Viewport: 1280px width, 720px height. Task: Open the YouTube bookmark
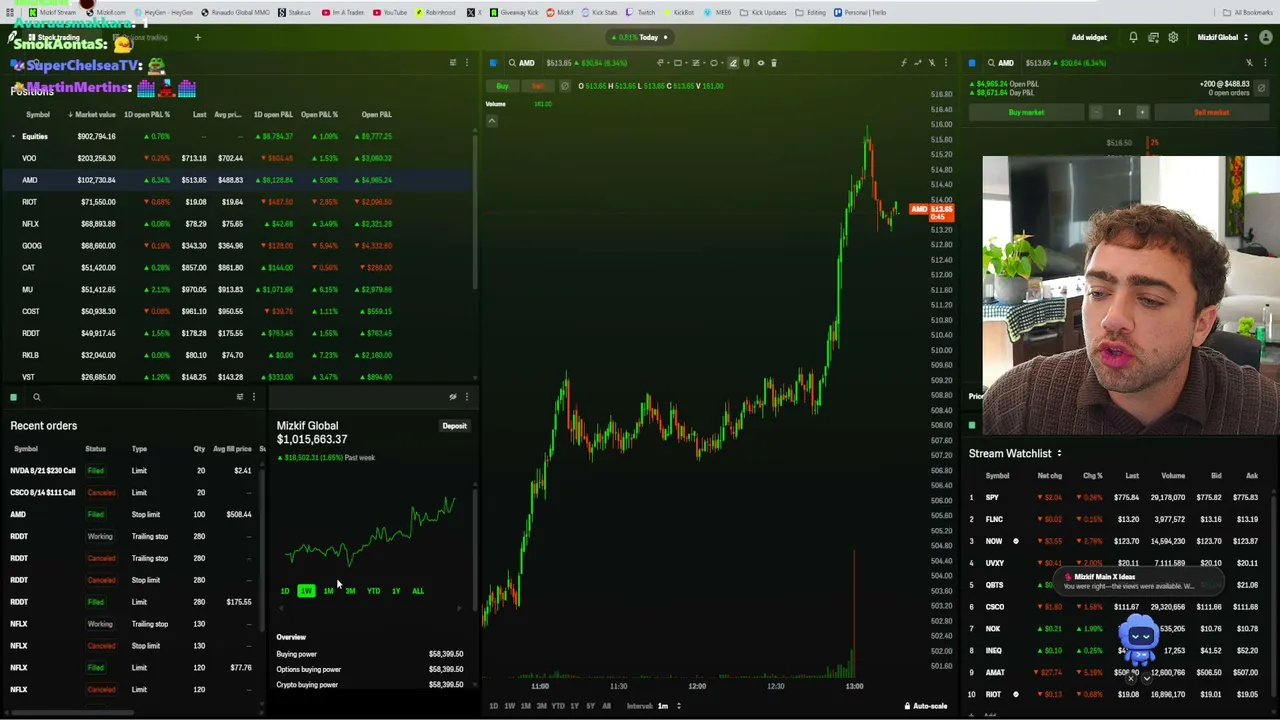tap(390, 12)
